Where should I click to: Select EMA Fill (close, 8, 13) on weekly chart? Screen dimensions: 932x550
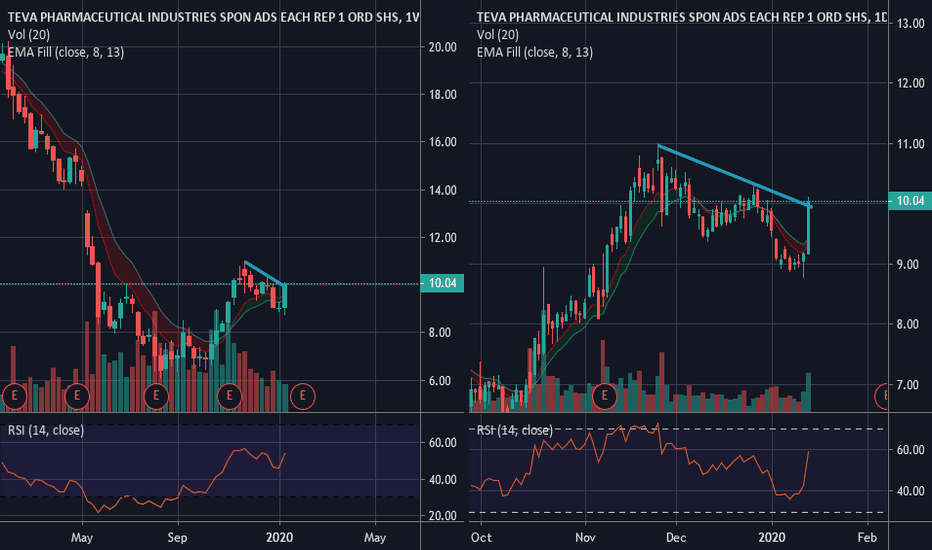[66, 52]
